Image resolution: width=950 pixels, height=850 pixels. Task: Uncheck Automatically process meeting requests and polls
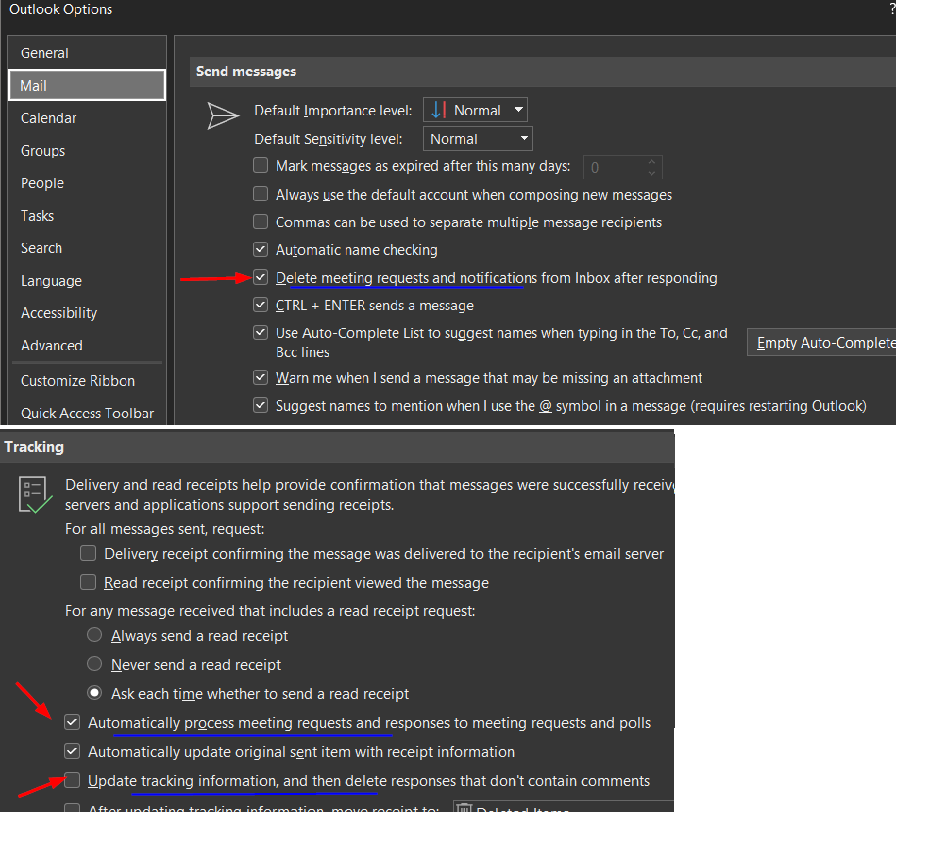click(72, 722)
